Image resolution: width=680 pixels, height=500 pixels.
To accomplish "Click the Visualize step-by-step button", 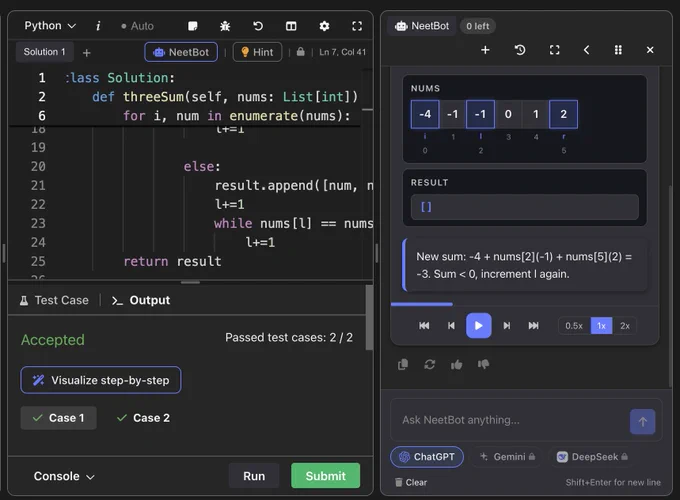I will coord(101,380).
